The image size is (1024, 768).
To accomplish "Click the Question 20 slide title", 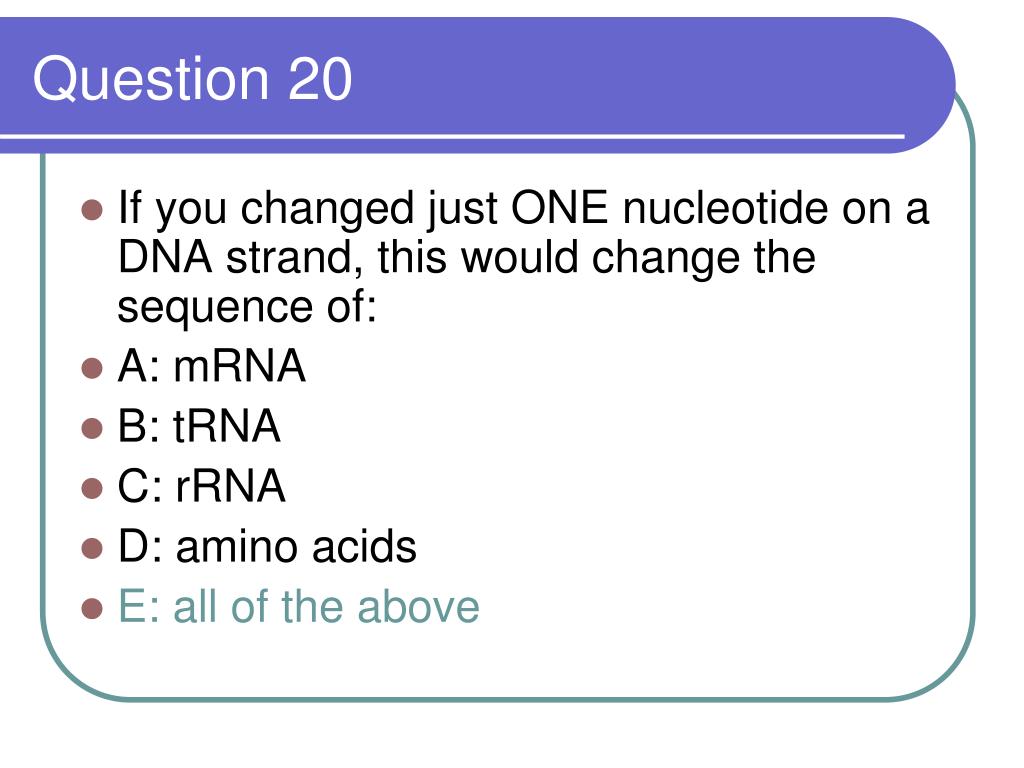I will point(193,79).
